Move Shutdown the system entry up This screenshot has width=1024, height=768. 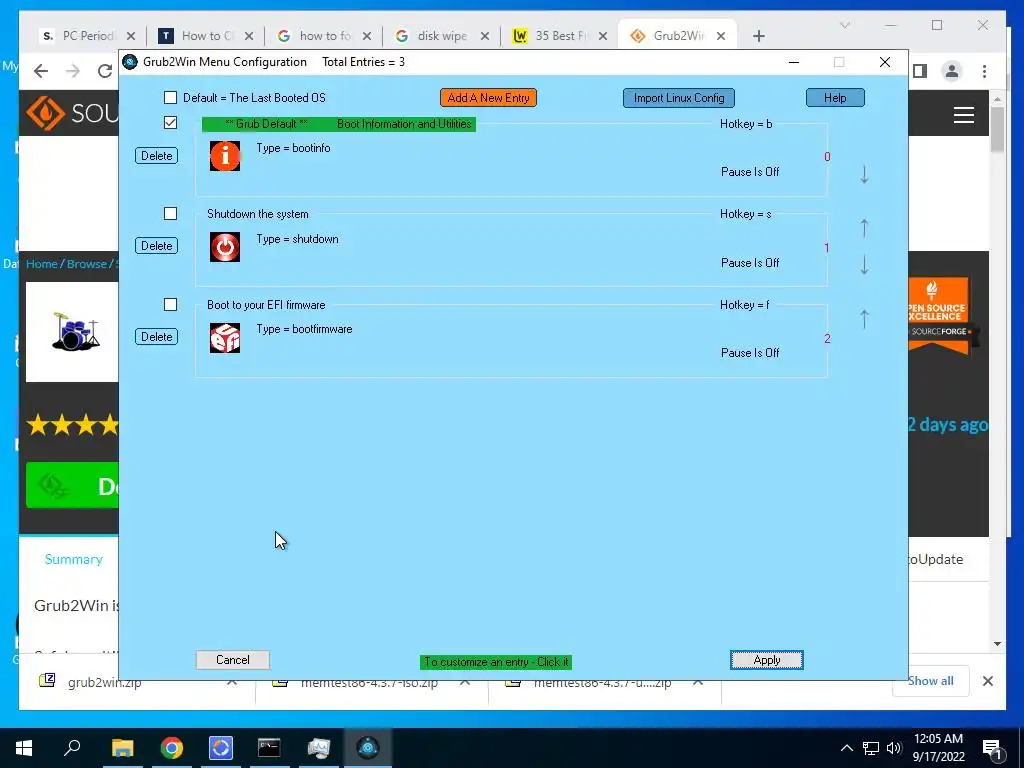point(864,227)
